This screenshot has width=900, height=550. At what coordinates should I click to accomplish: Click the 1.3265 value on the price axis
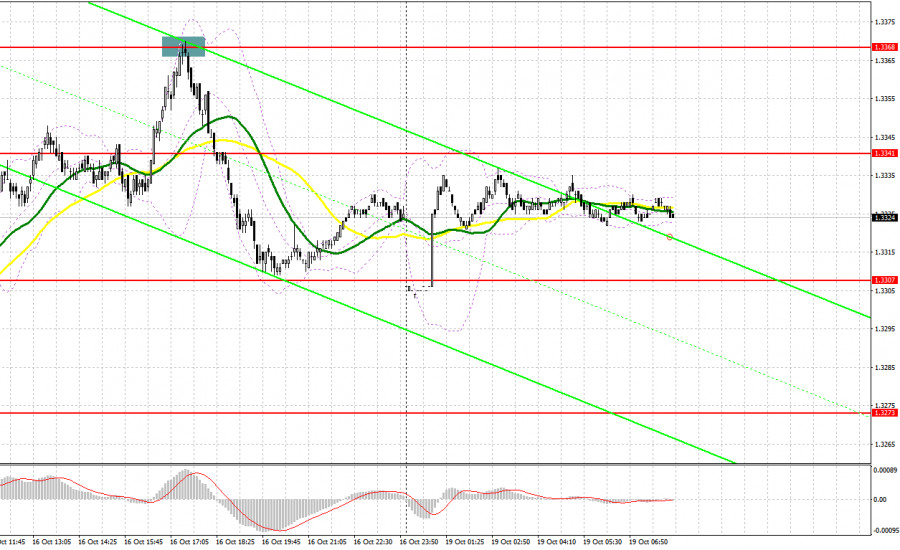click(x=885, y=444)
